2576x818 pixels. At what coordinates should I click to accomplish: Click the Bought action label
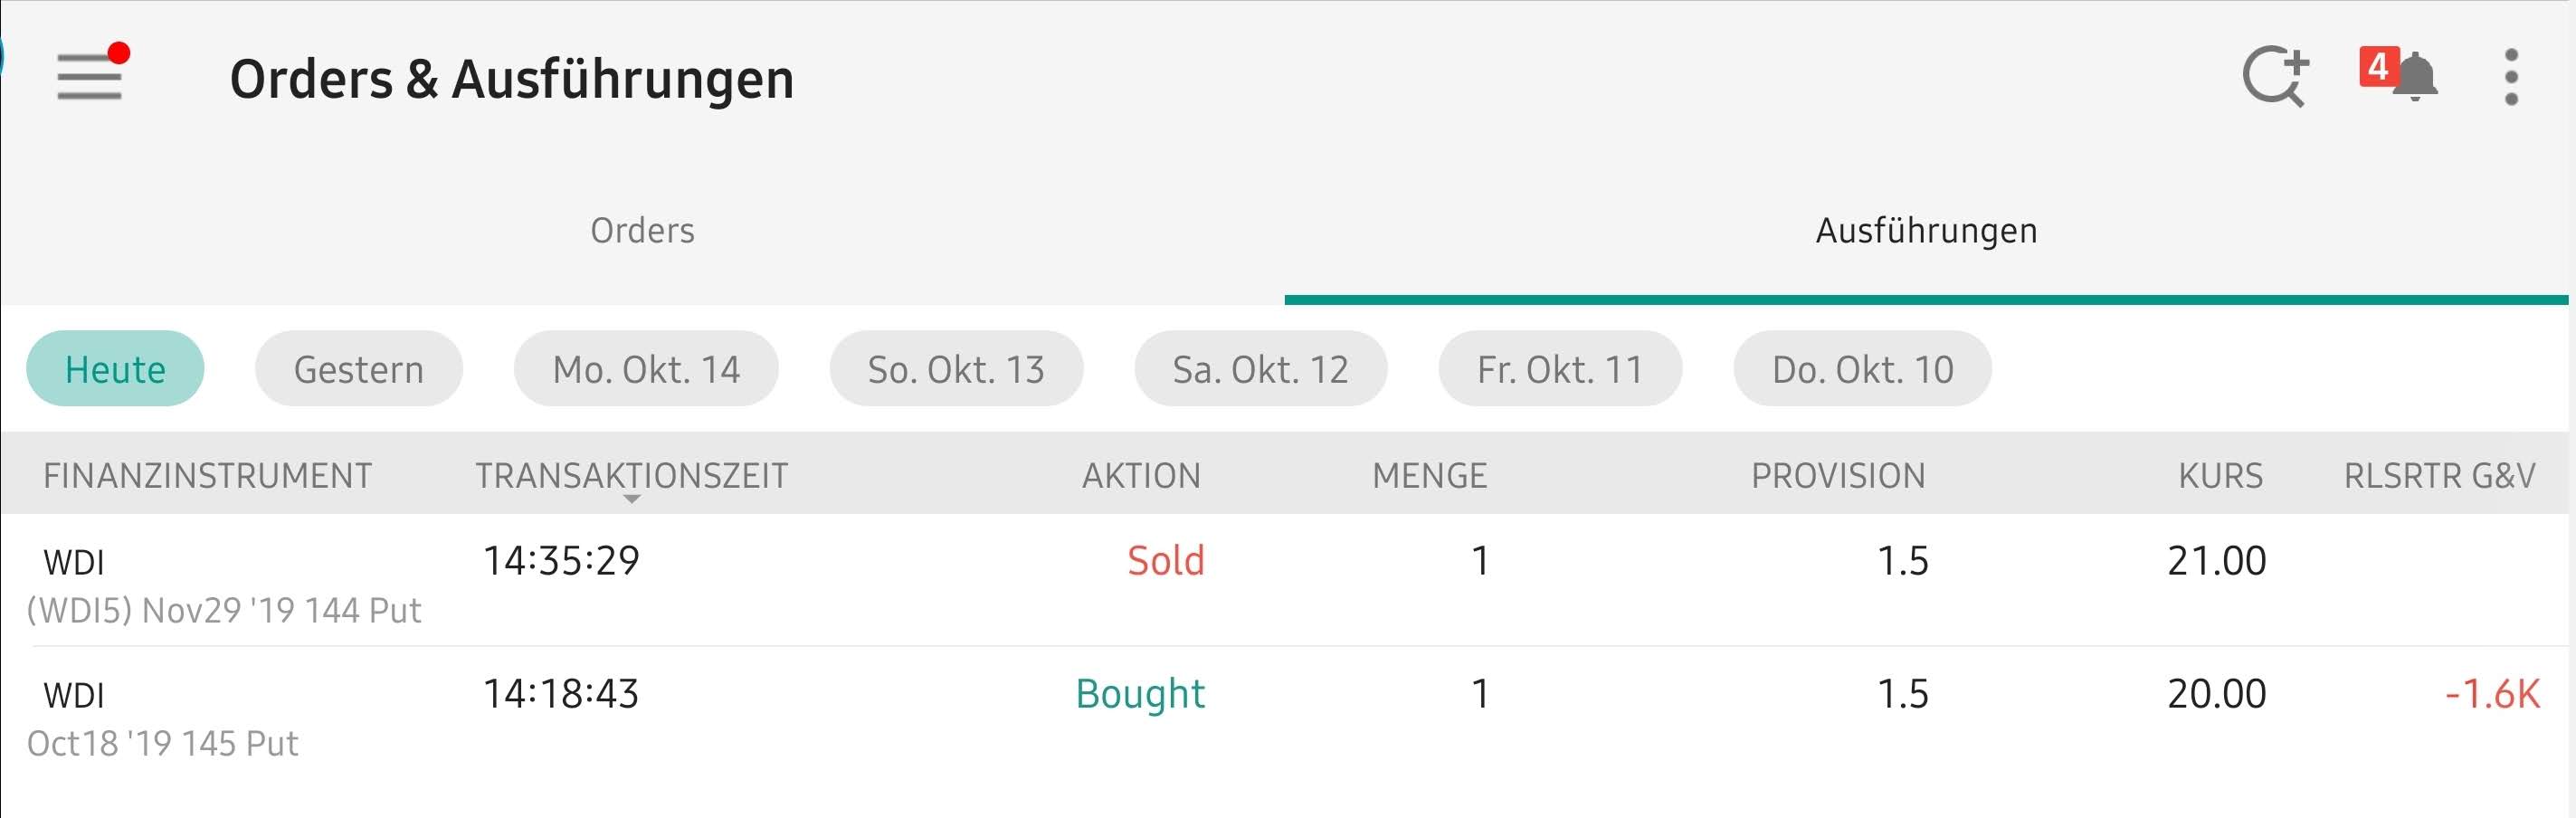[x=1140, y=692]
